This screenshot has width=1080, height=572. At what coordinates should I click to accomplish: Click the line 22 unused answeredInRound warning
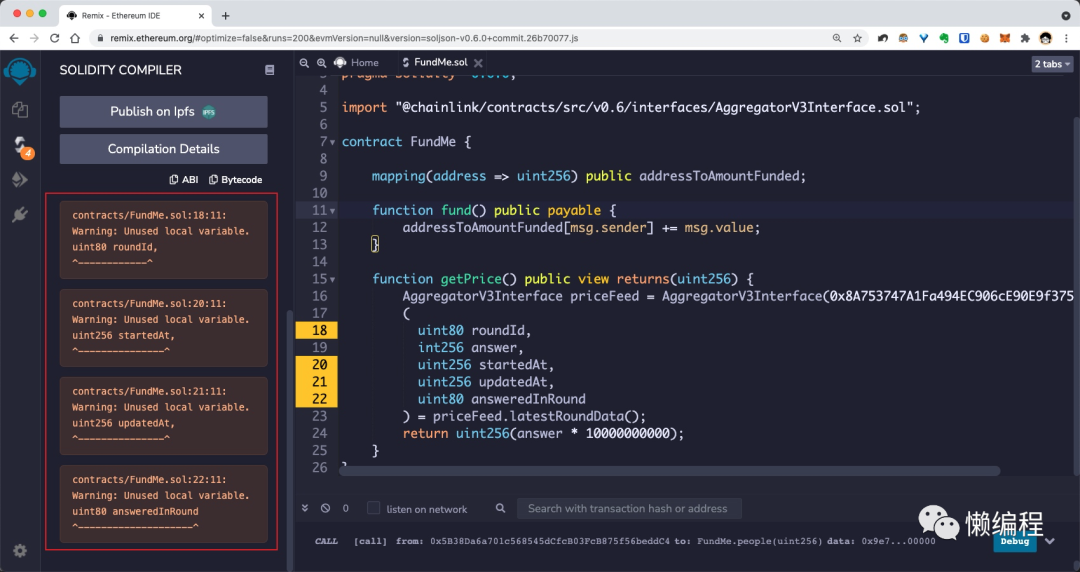coord(163,504)
